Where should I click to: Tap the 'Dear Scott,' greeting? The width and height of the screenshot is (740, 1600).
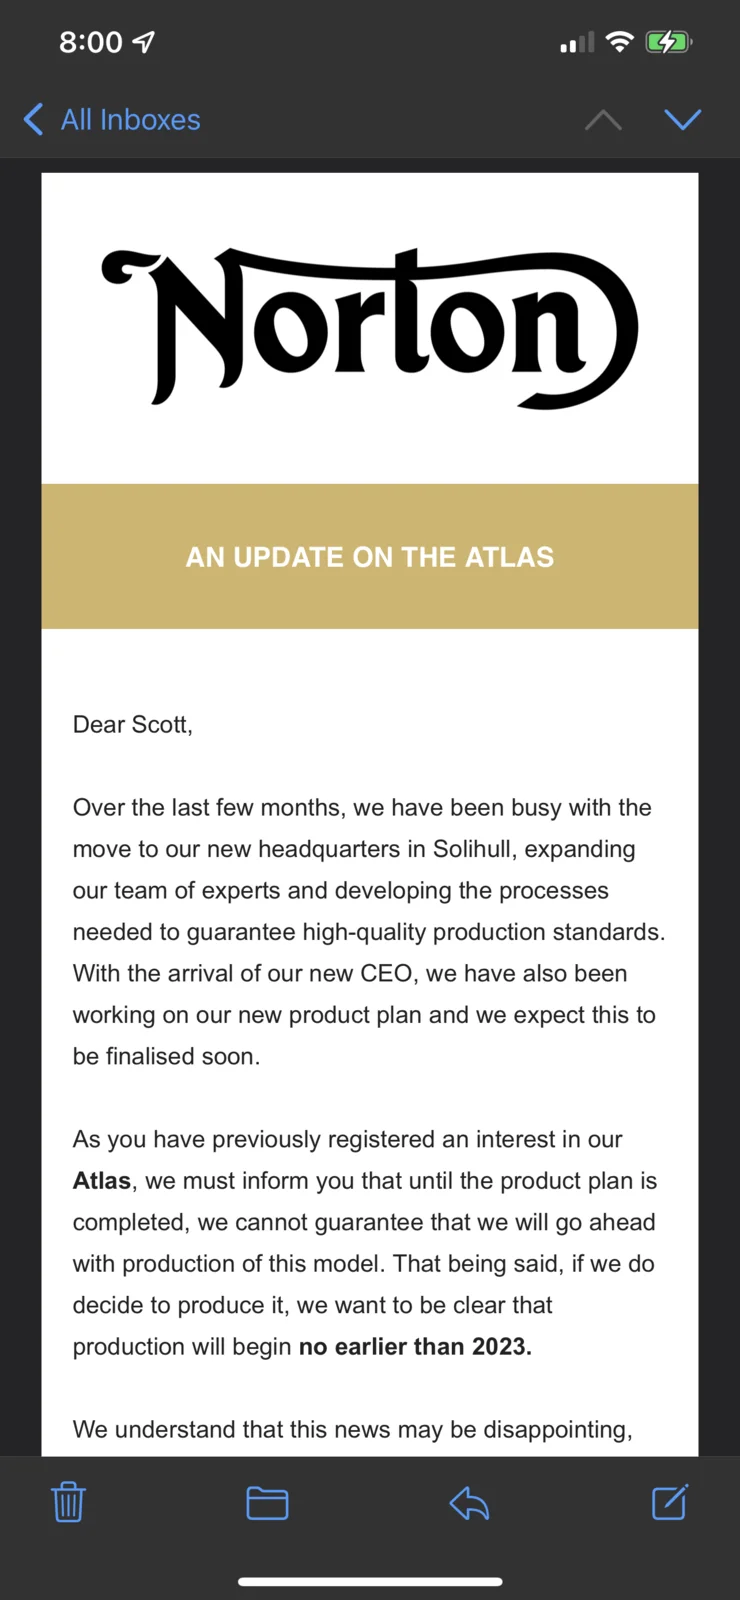(x=133, y=724)
